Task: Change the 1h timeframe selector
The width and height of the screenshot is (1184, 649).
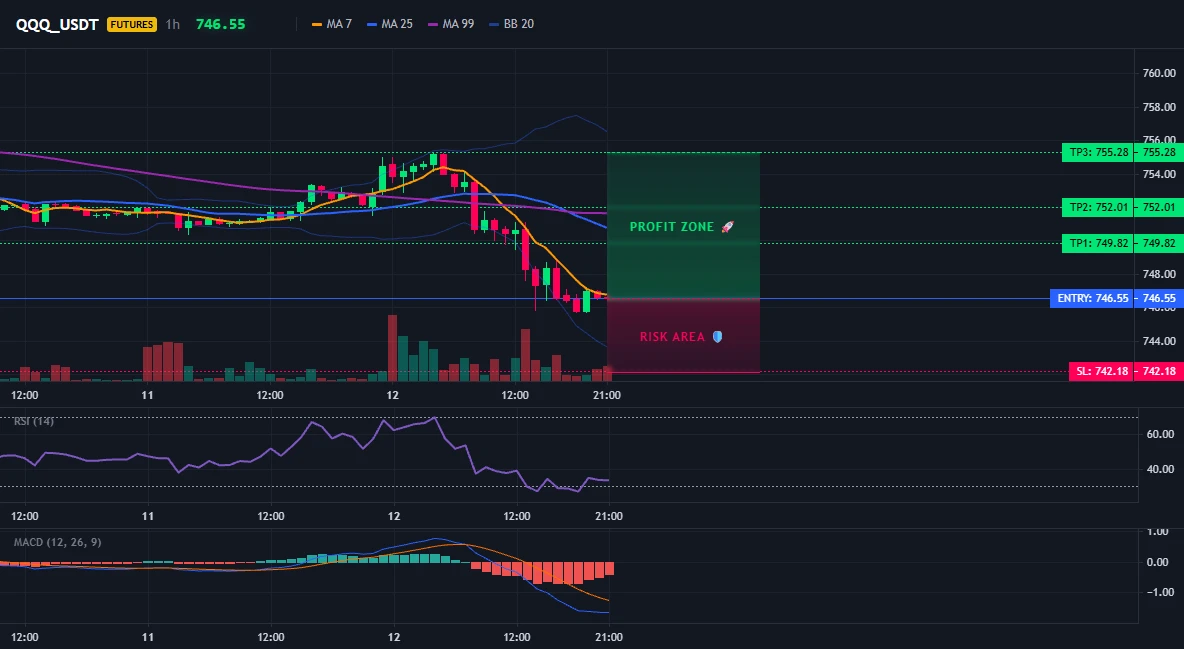Action: pyautogui.click(x=173, y=24)
